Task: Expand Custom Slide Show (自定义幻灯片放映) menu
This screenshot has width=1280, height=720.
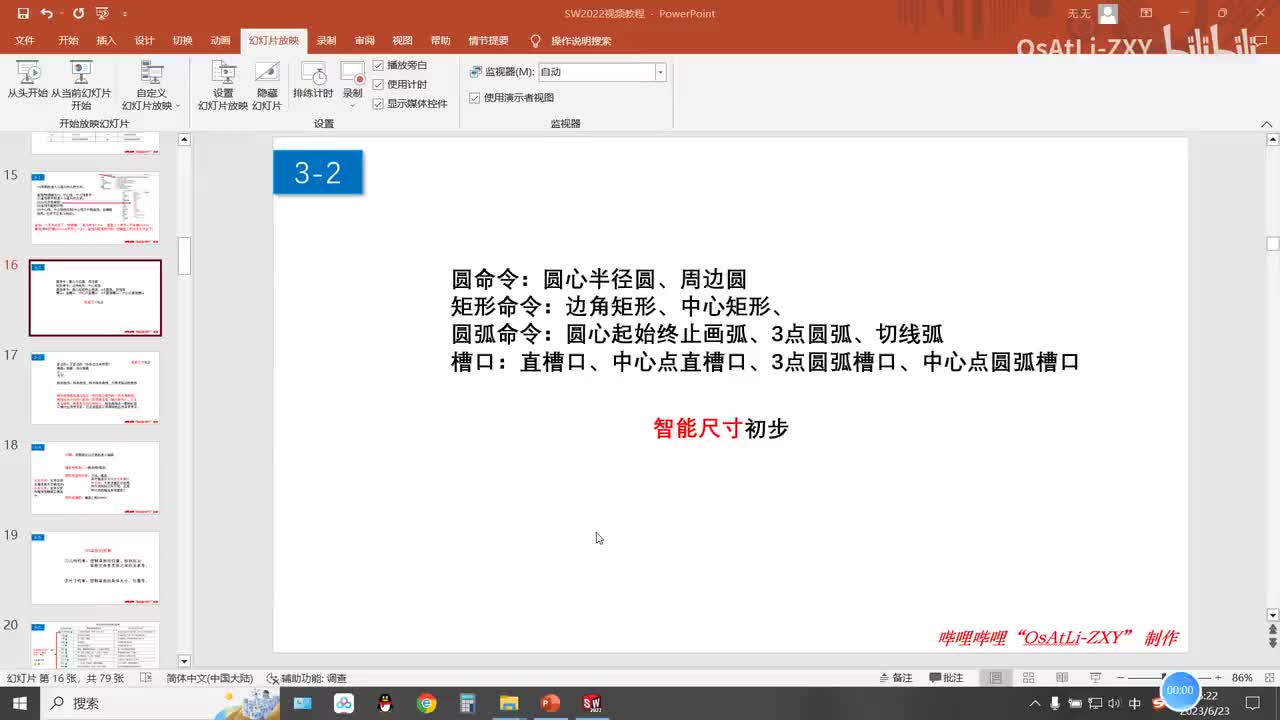Action: [x=151, y=85]
